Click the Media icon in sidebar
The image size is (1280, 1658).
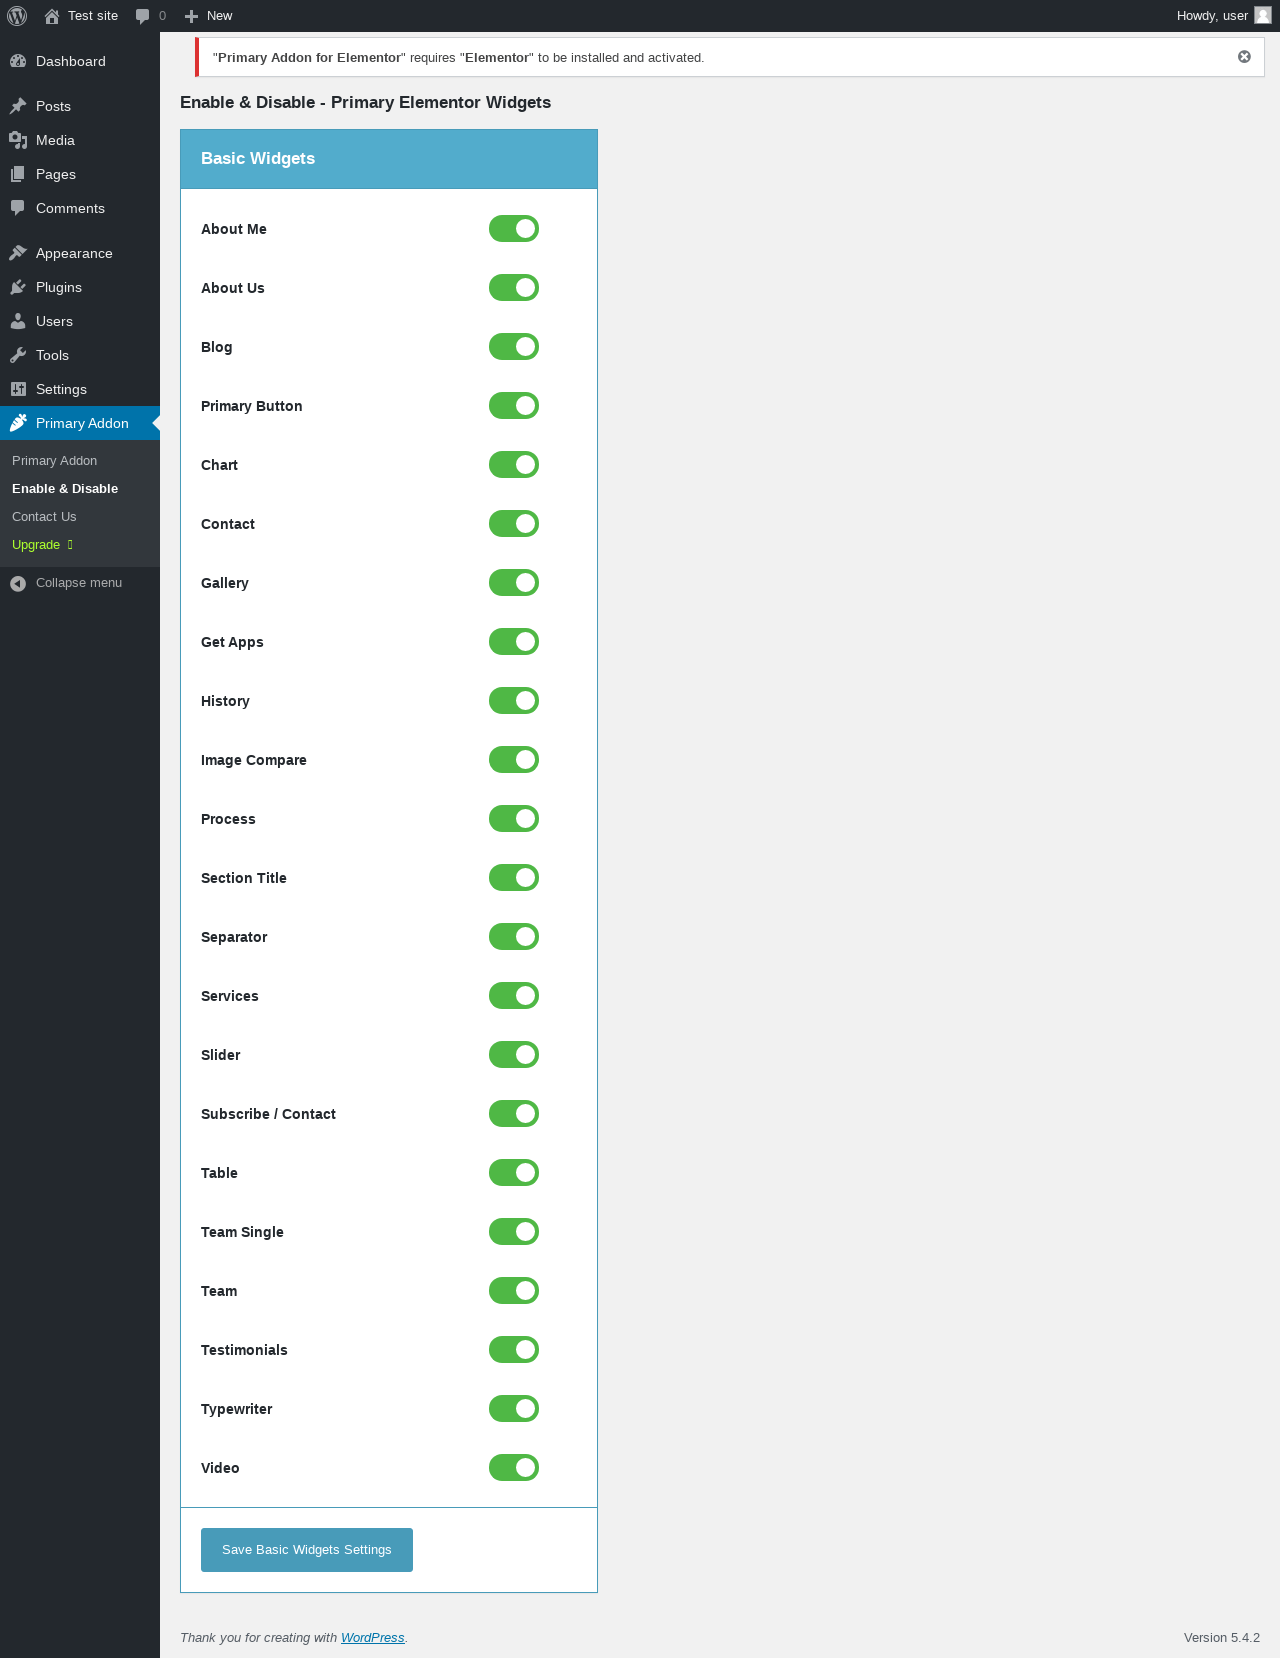pyautogui.click(x=18, y=140)
